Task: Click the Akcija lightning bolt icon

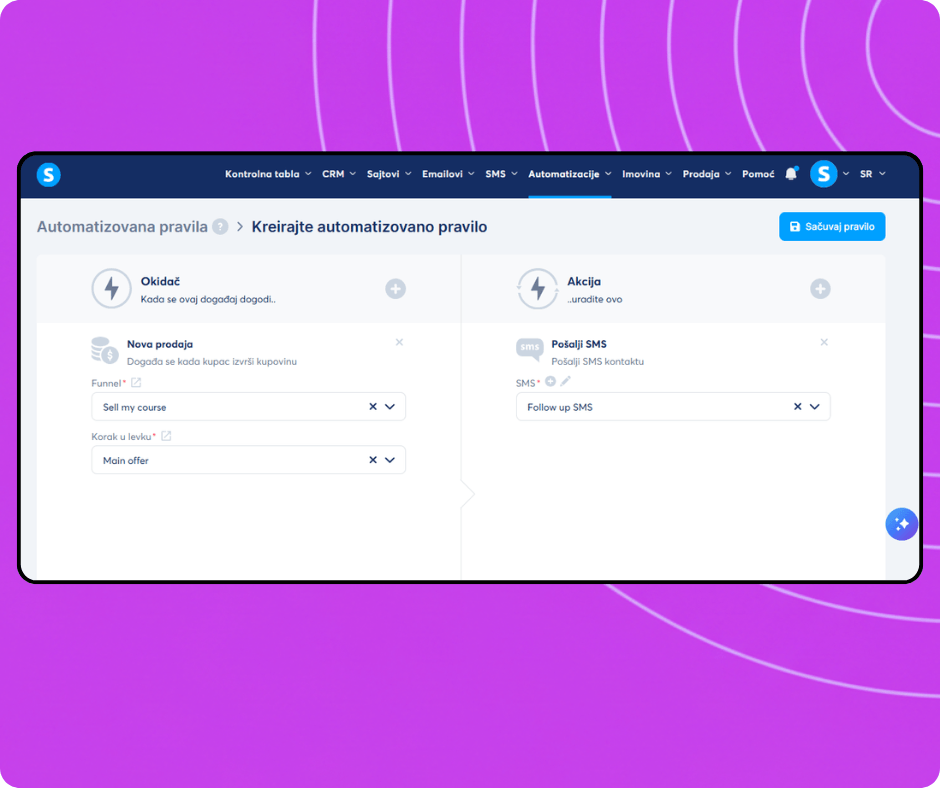Action: 538,288
